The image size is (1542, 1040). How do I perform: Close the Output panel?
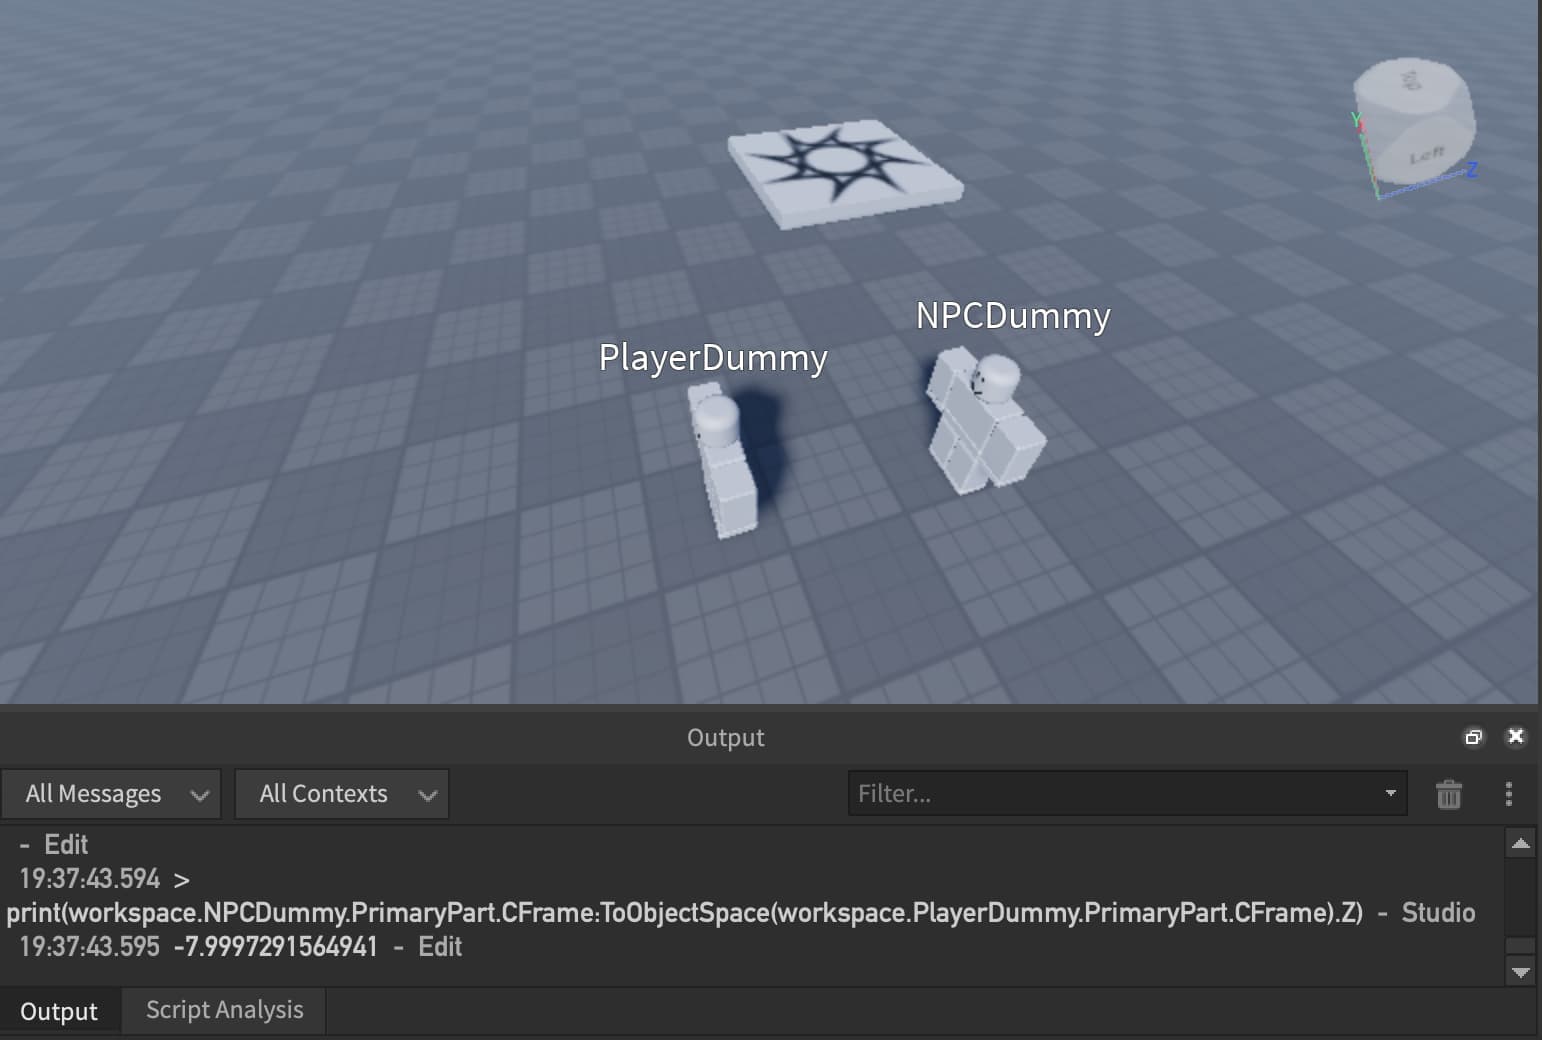click(x=1516, y=737)
